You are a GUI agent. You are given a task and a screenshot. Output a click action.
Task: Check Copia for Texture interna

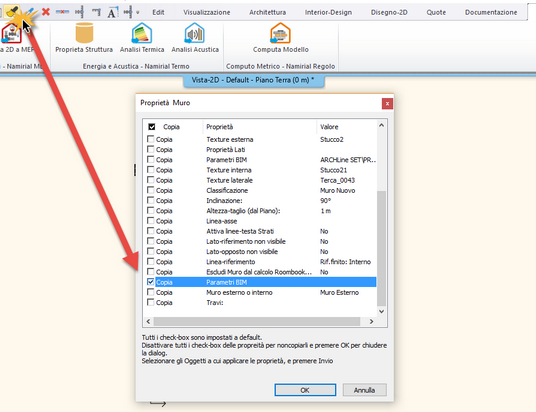point(150,170)
